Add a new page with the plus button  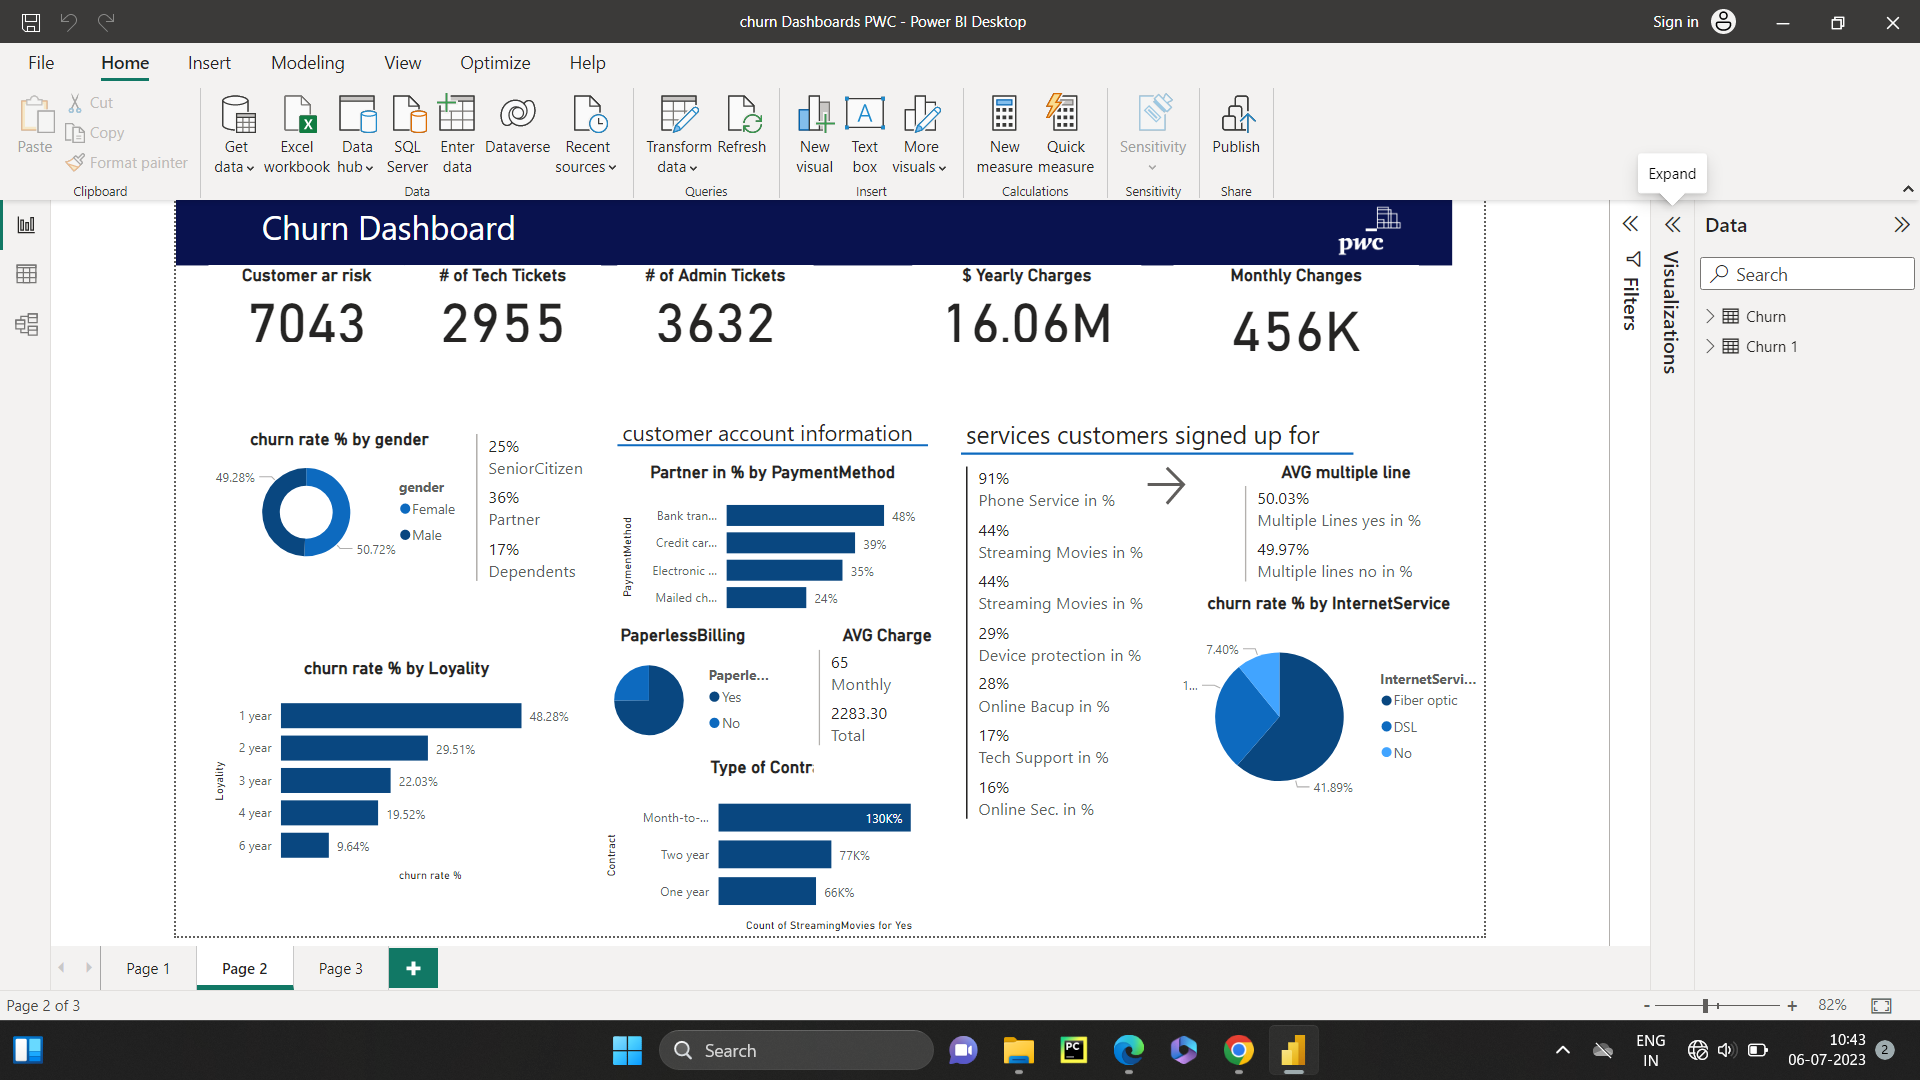tap(413, 968)
